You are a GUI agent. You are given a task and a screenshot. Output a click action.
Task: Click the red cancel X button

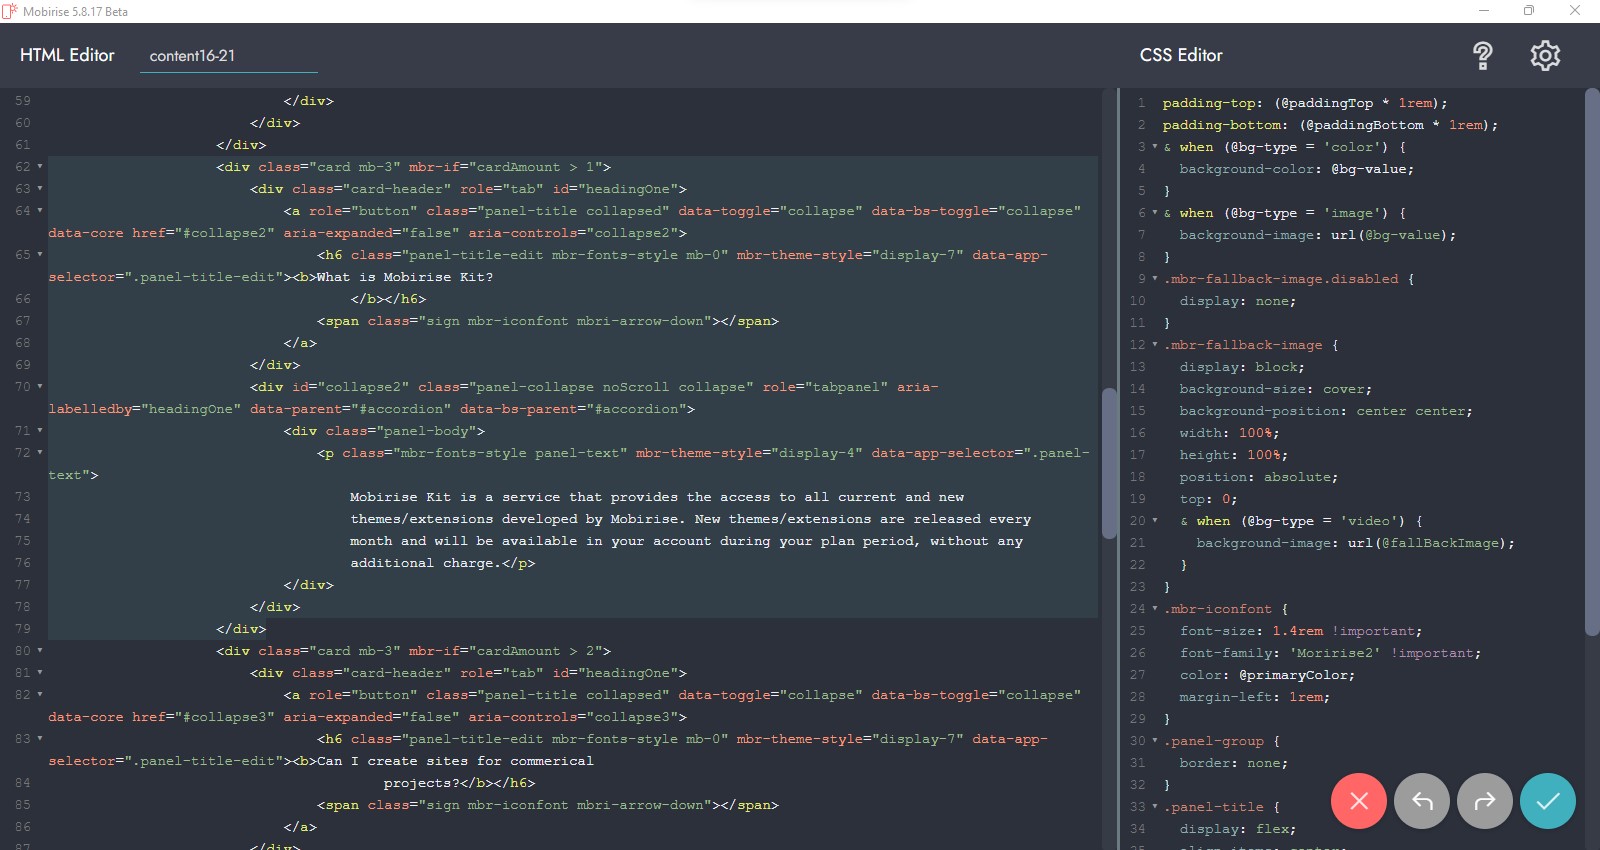1358,801
